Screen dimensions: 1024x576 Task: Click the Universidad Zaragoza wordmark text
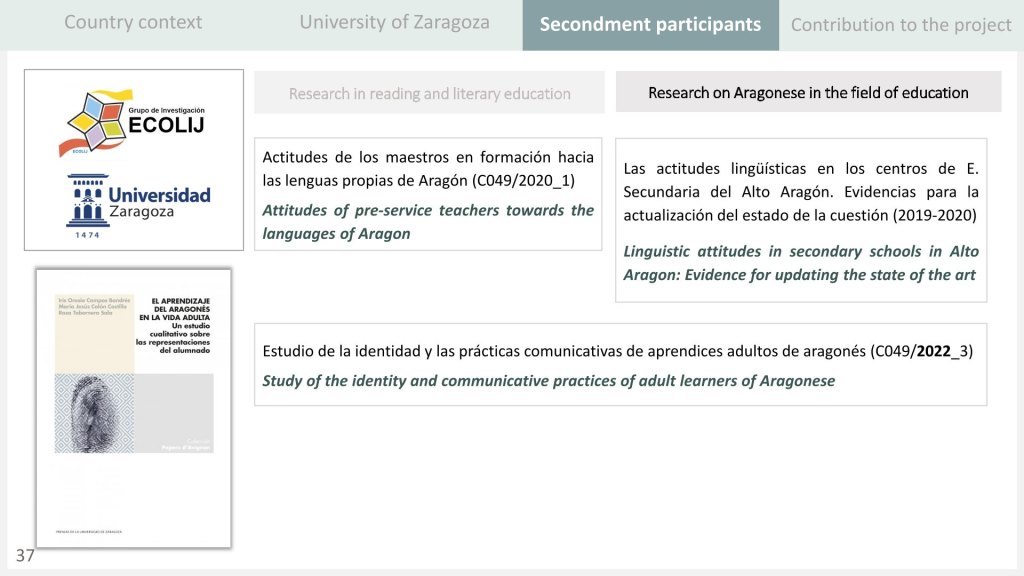click(159, 202)
